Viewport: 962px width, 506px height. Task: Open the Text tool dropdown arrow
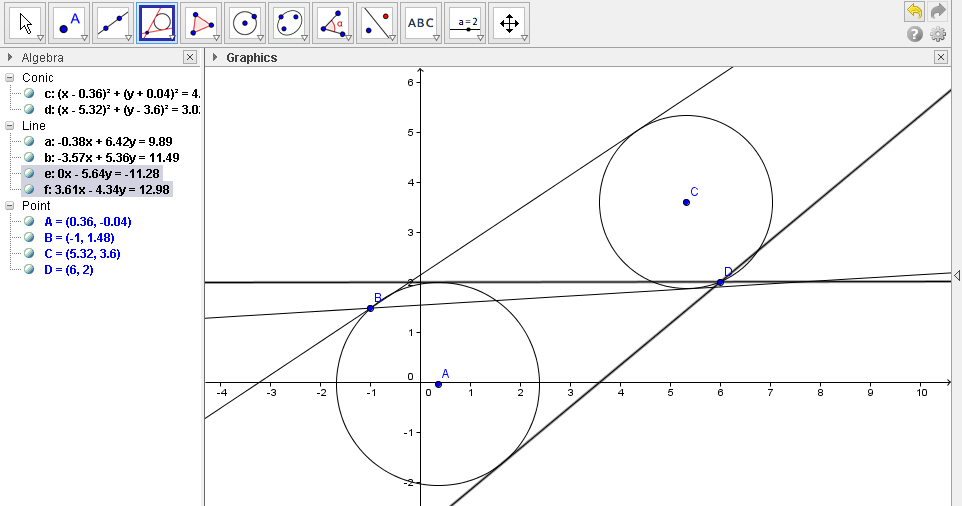[x=436, y=39]
